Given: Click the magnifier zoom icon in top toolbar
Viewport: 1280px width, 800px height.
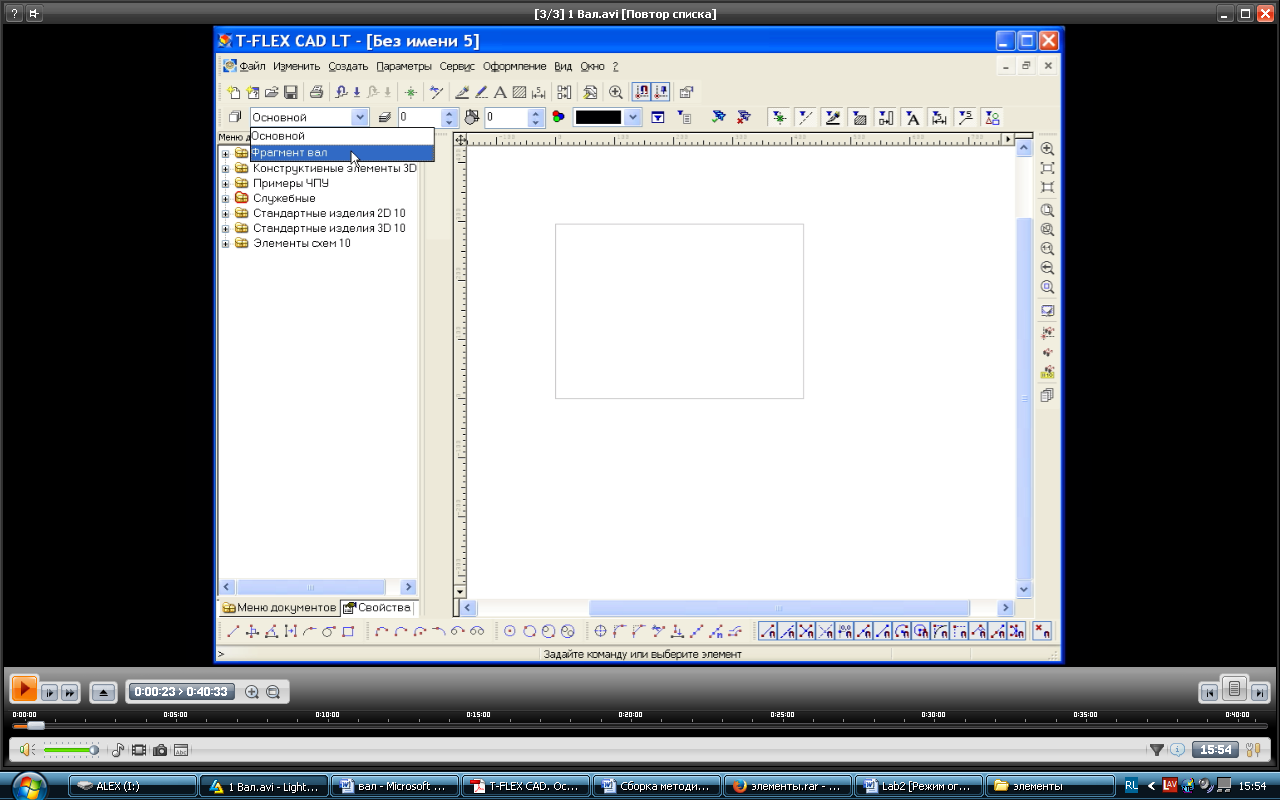Looking at the screenshot, I should [x=615, y=92].
